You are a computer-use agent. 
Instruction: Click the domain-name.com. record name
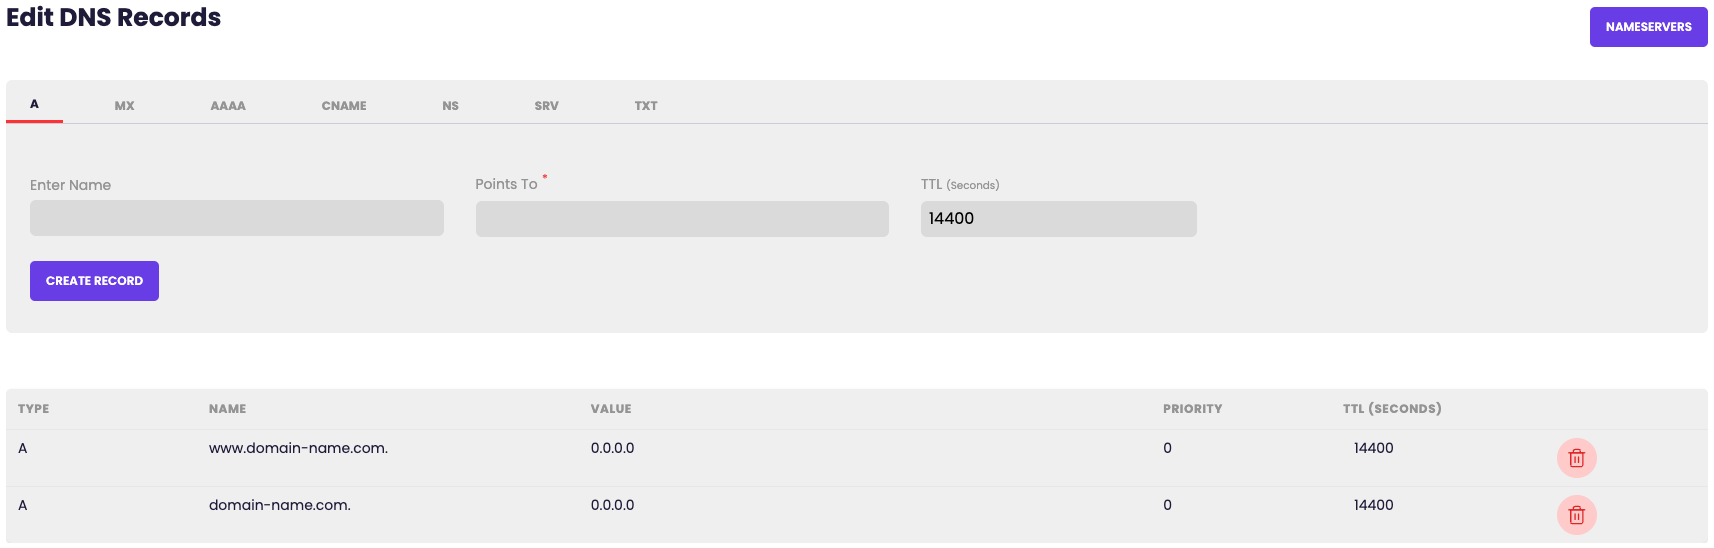click(x=280, y=505)
